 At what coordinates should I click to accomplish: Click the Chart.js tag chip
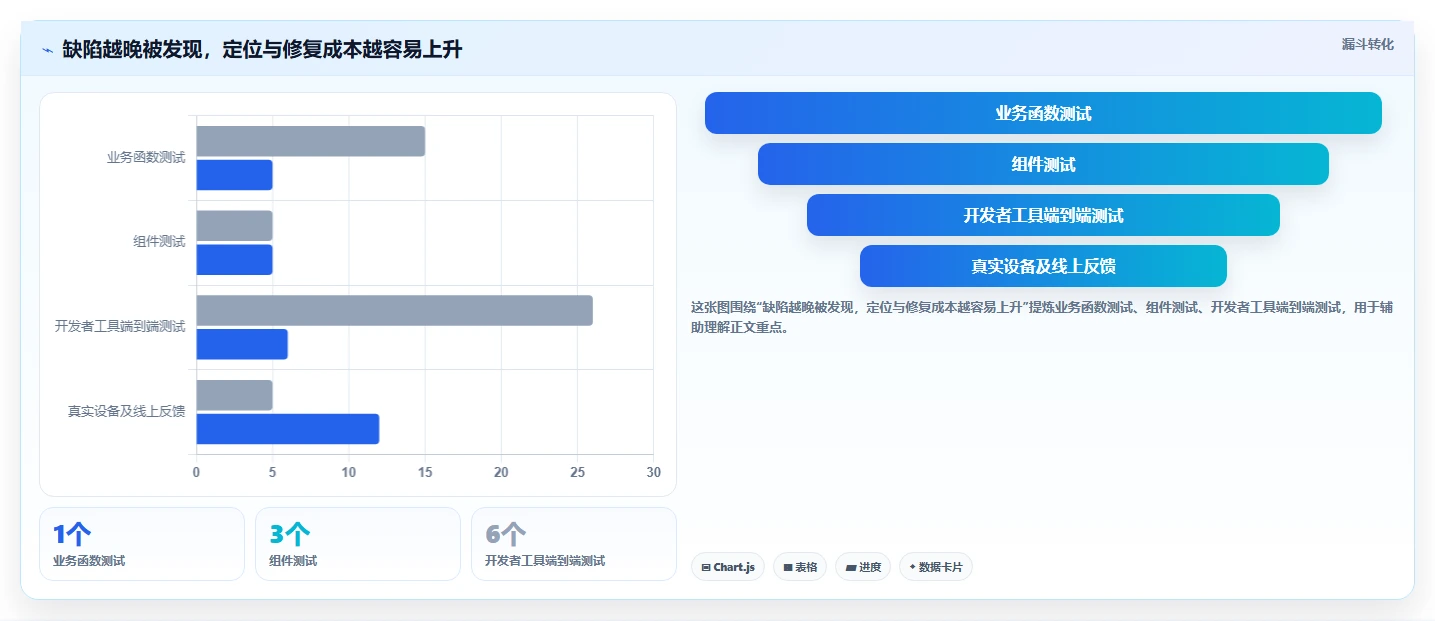point(728,567)
